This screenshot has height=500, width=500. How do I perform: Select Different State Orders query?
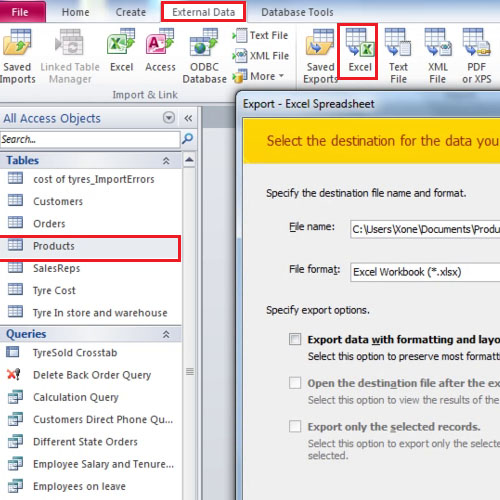[91, 442]
